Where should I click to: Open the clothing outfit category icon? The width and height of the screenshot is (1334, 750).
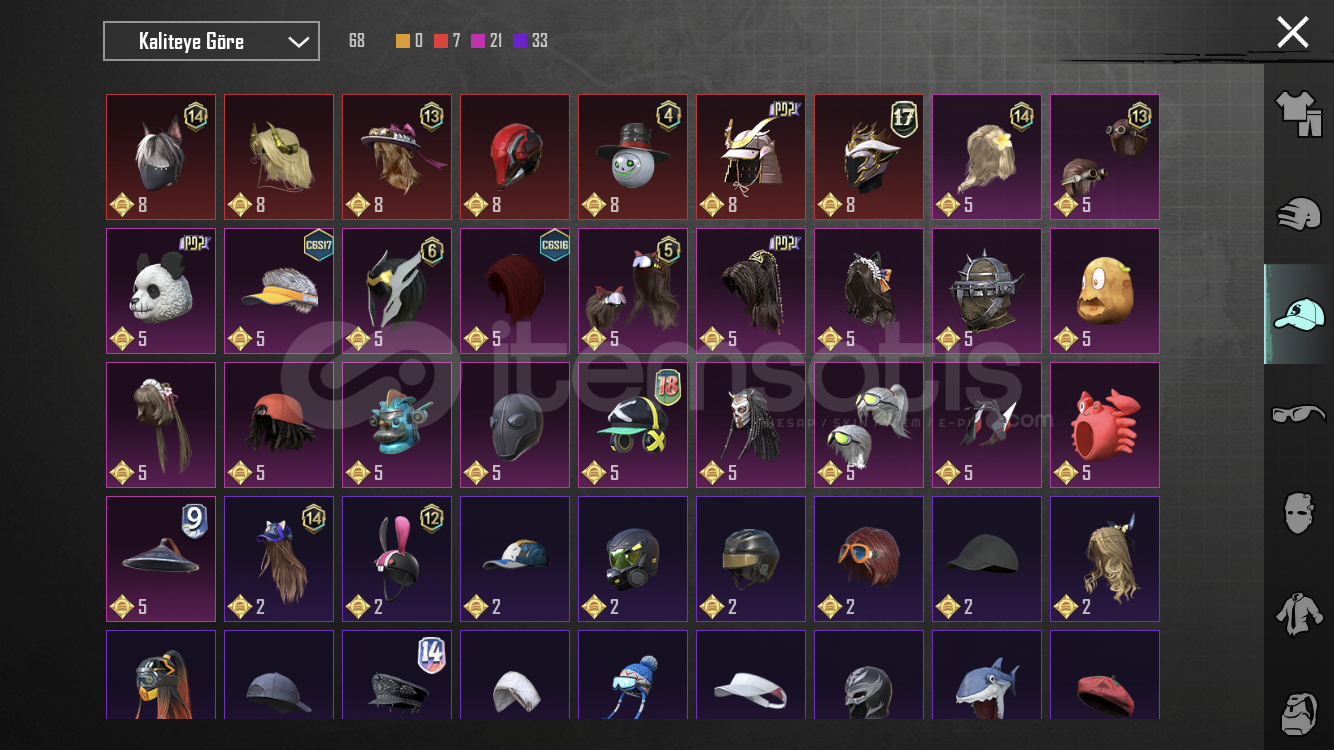[1298, 114]
